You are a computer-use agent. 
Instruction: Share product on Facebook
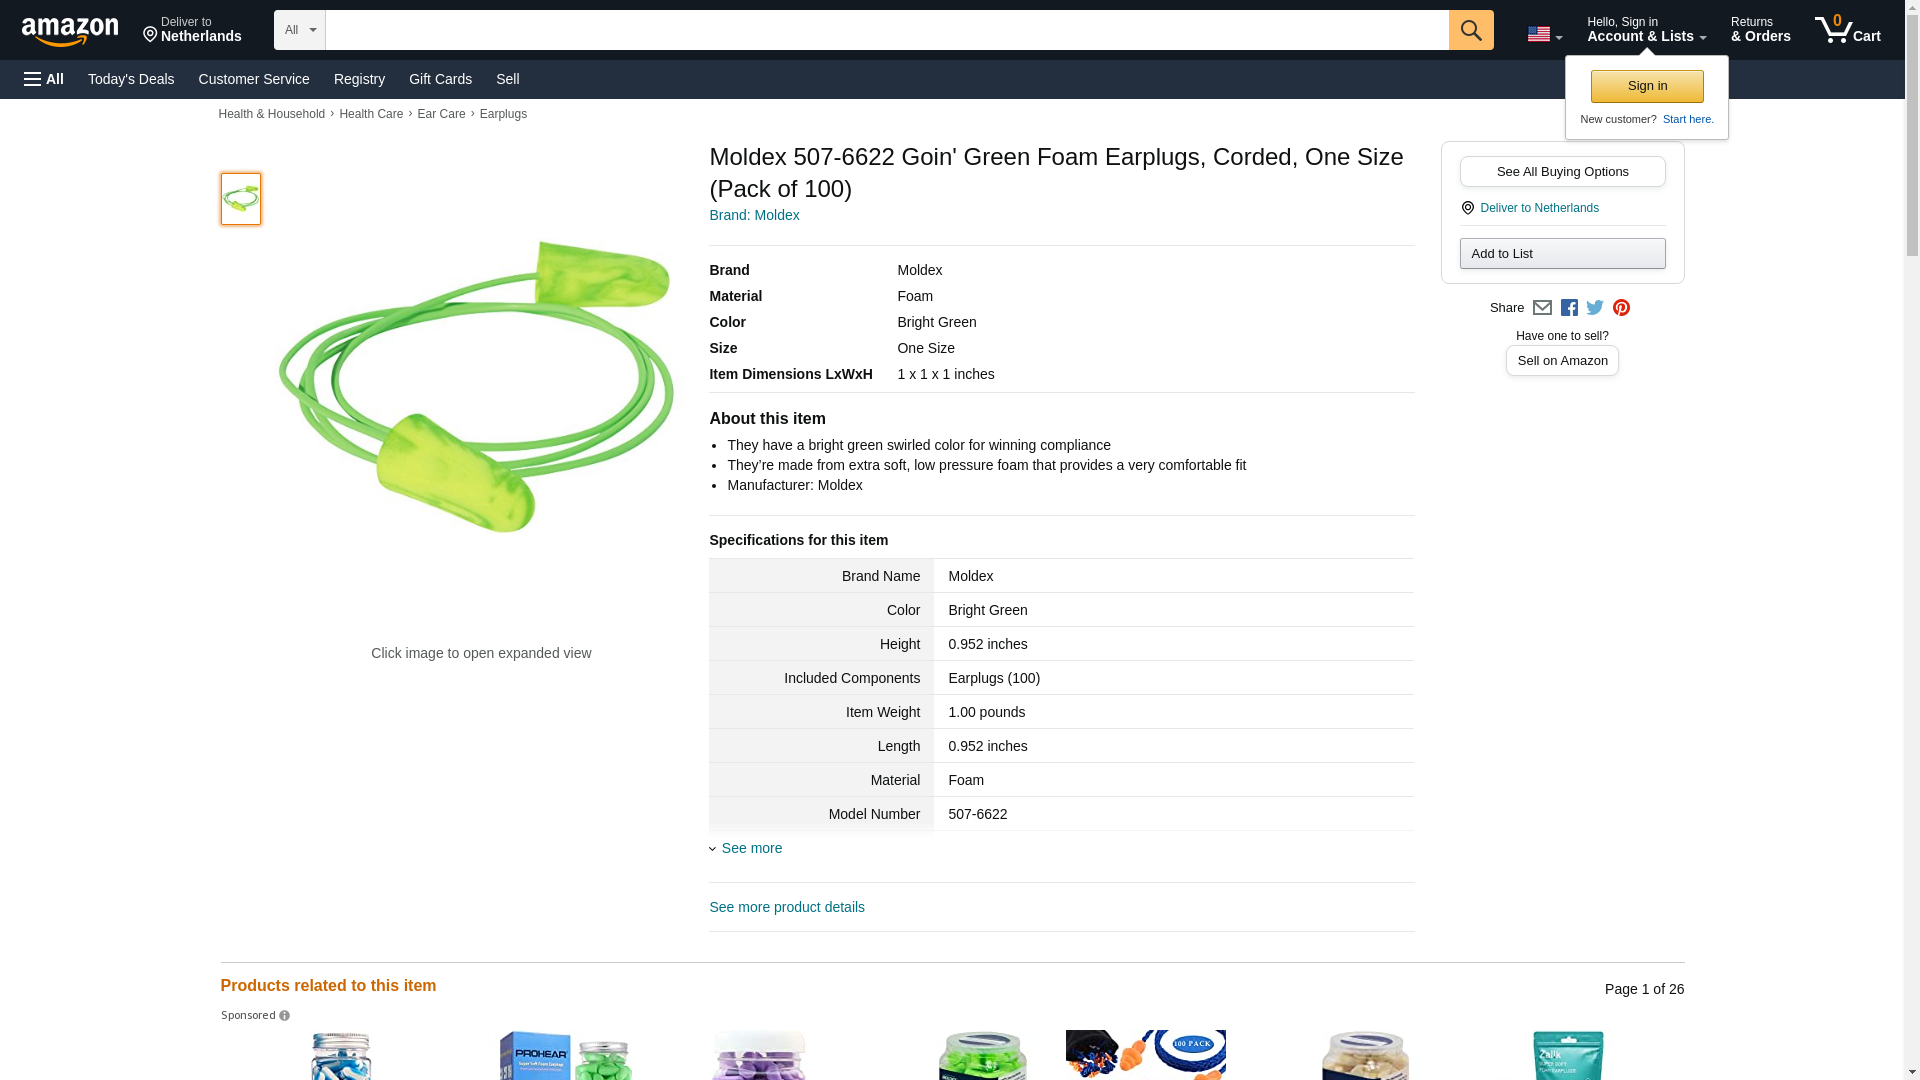(x=1569, y=308)
